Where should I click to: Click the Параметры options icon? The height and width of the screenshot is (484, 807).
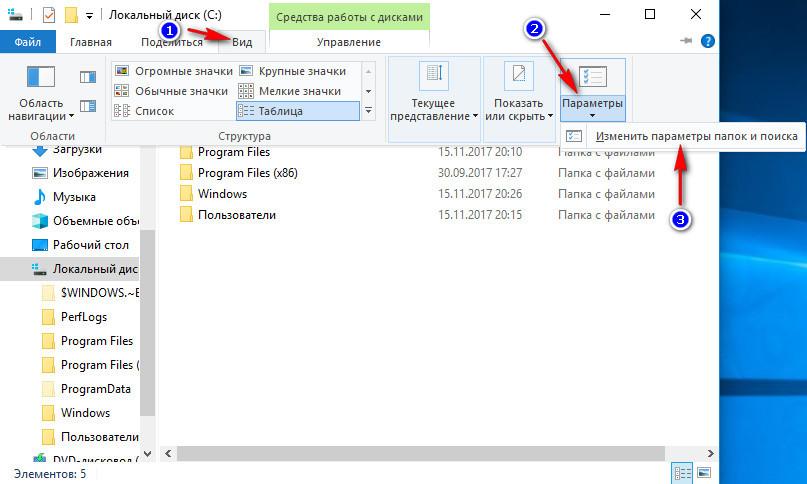pos(592,77)
